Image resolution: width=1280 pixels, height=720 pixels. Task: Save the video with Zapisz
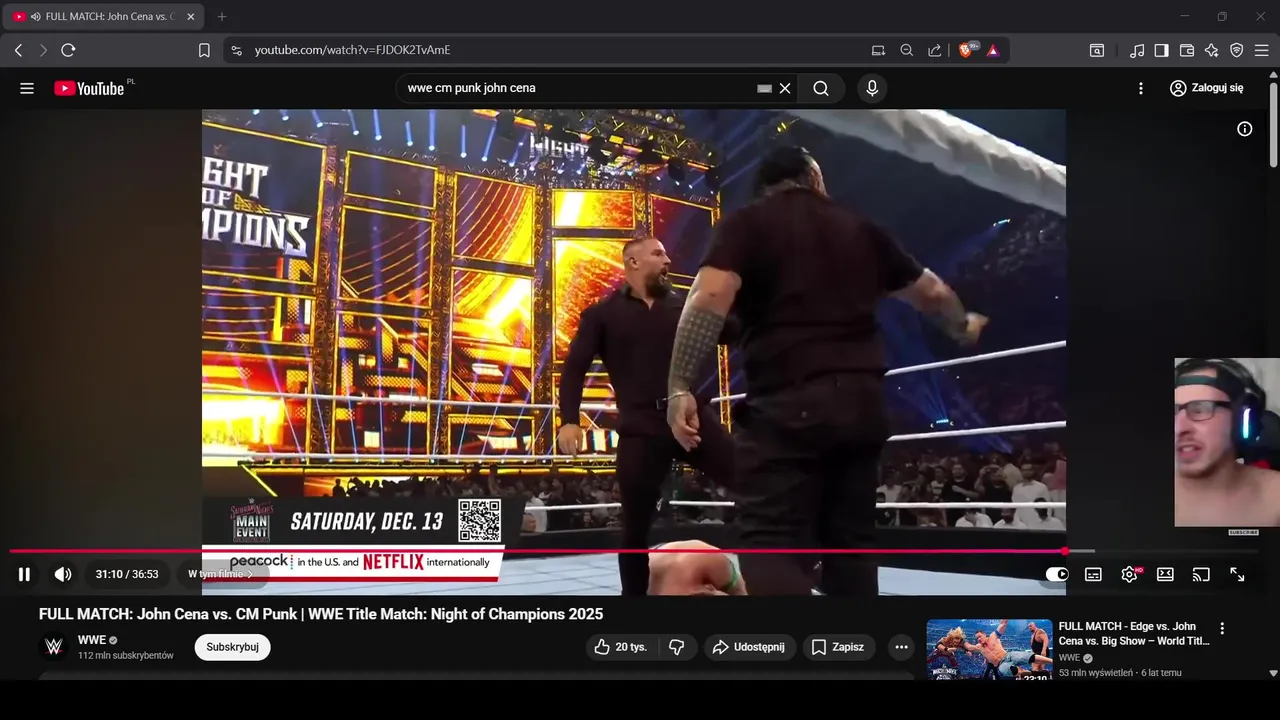838,647
